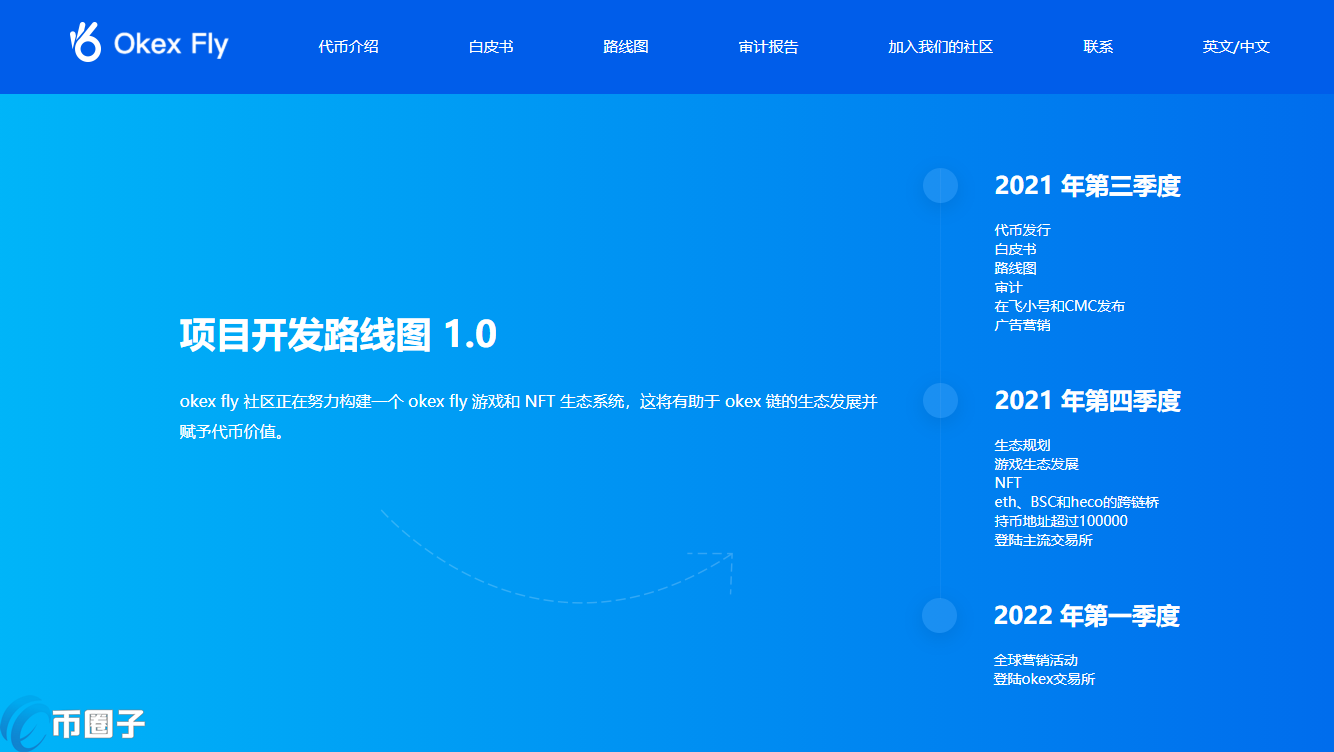Click the 广告营销 roadmap entry
1334x752 pixels.
click(x=1022, y=325)
